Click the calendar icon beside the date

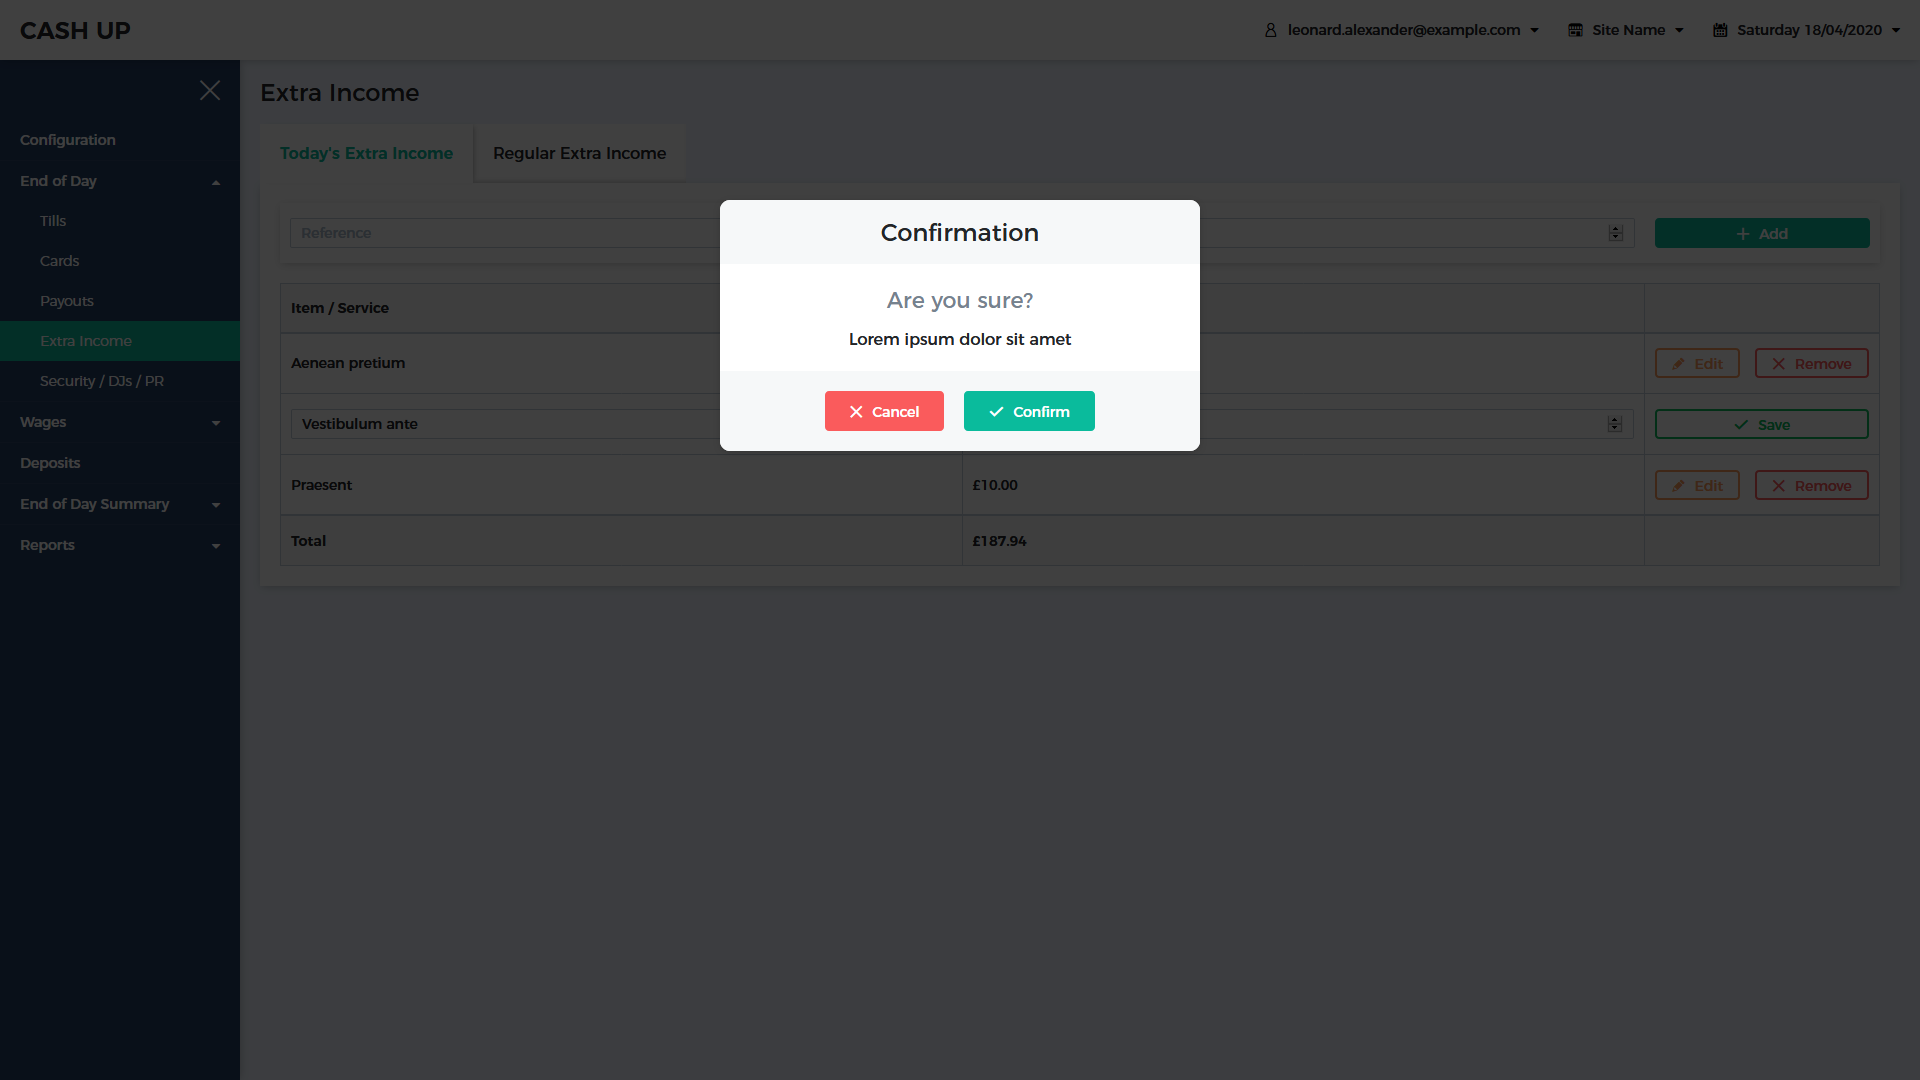point(1720,30)
